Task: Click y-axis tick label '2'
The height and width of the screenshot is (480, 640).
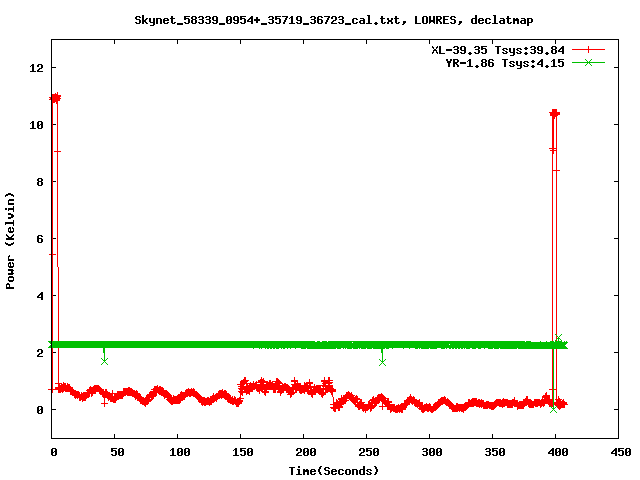Action: click(40, 353)
